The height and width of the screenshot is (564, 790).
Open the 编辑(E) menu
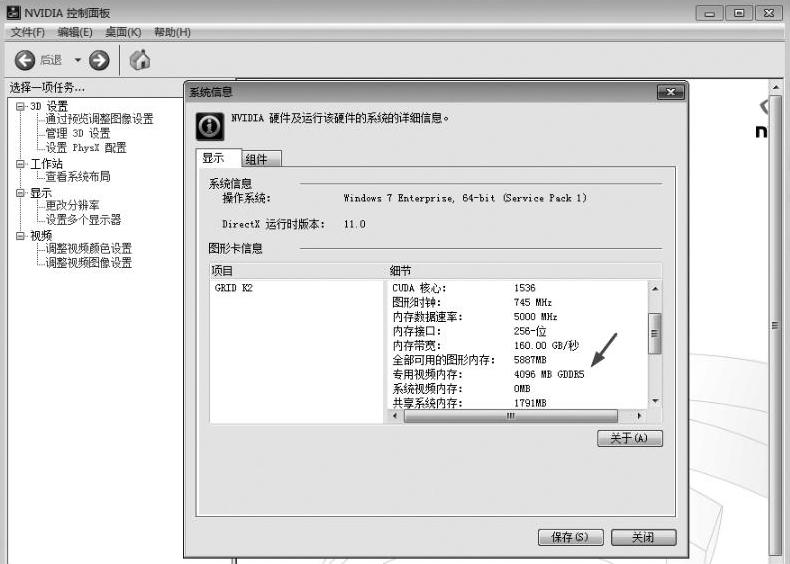[x=75, y=32]
